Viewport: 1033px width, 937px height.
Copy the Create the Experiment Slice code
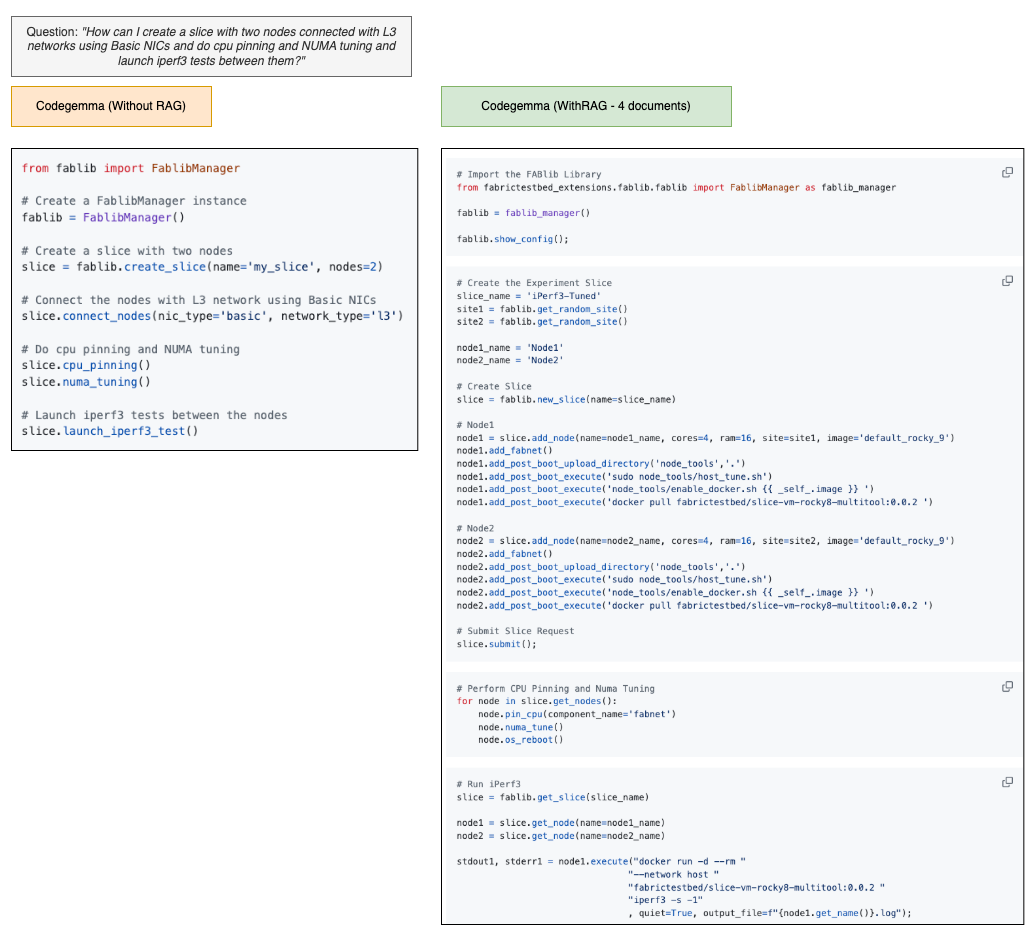1007,281
